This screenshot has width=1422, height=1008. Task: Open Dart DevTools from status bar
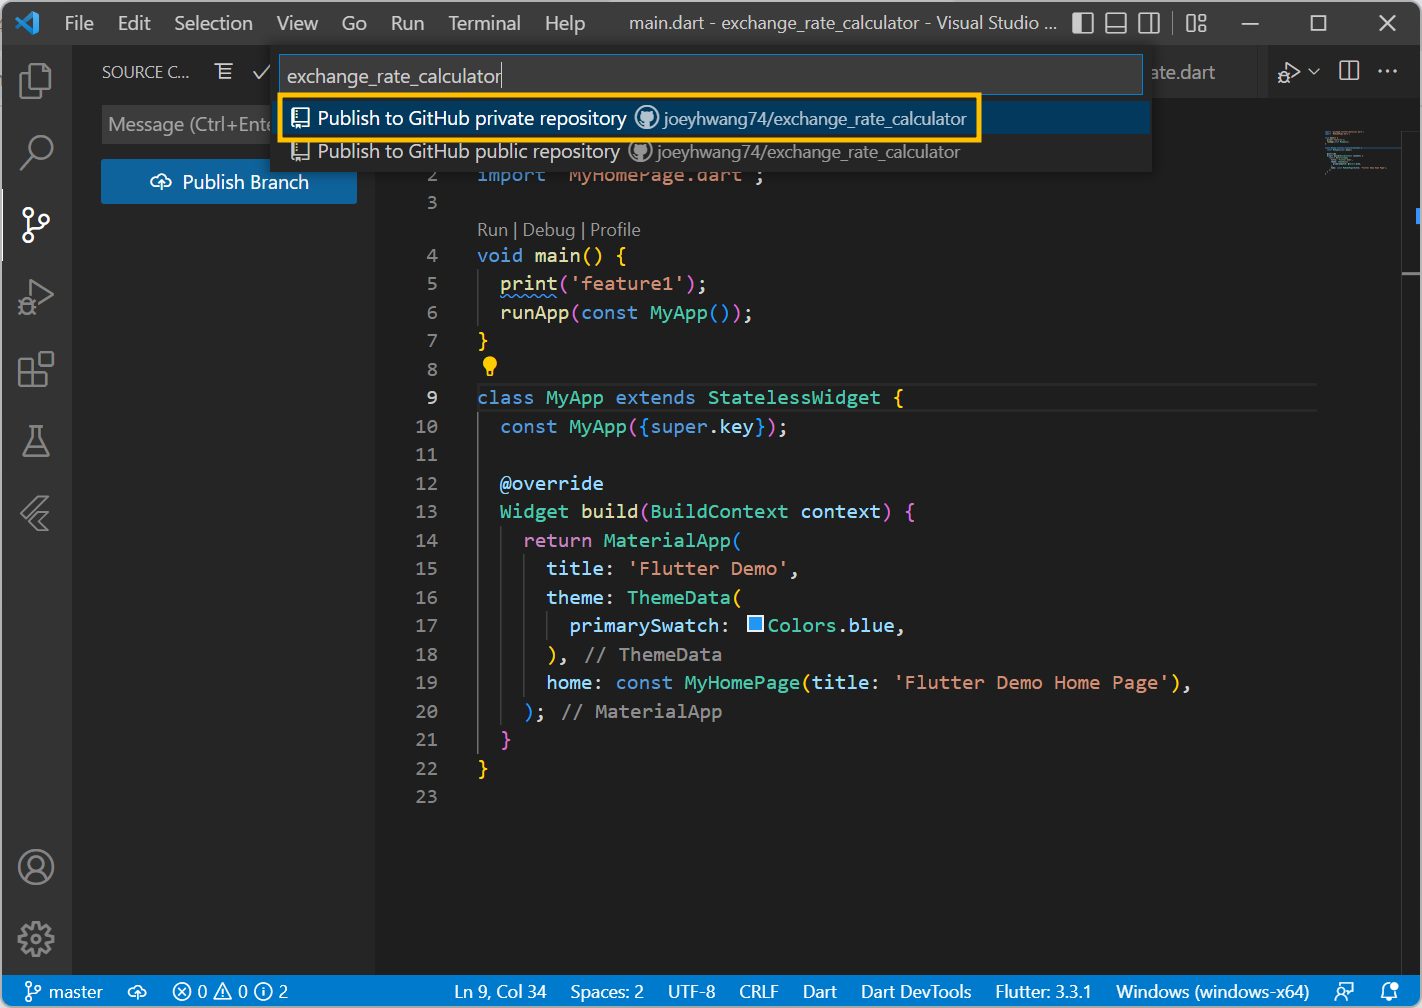pos(916,991)
